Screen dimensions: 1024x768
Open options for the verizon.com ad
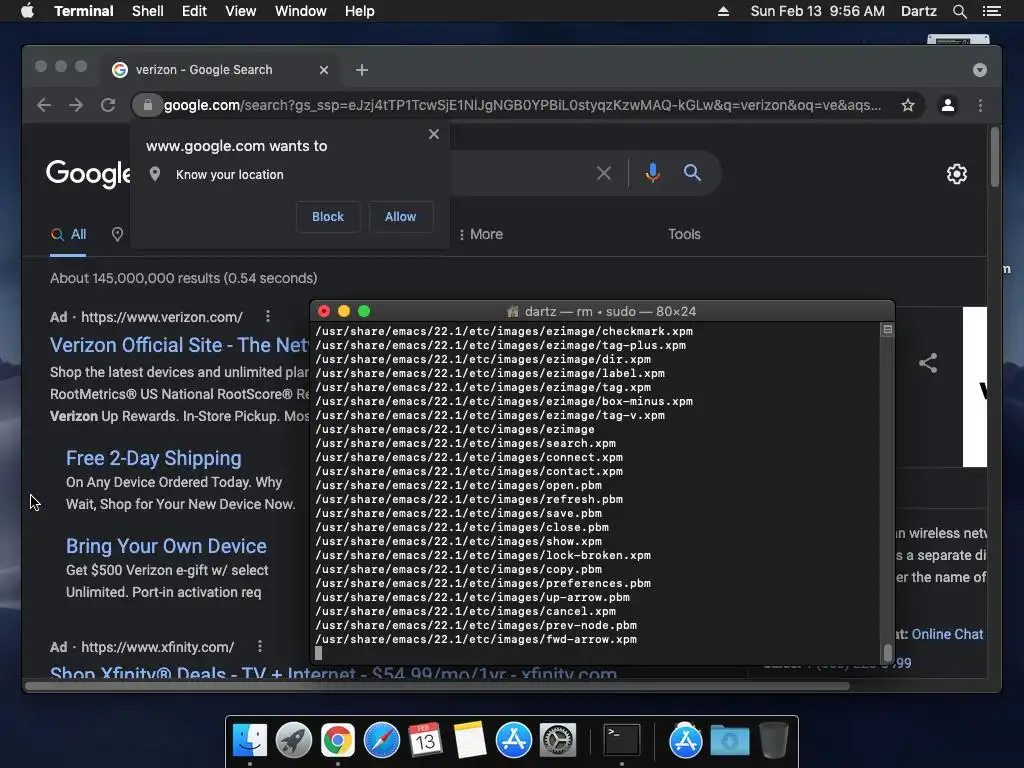click(268, 317)
